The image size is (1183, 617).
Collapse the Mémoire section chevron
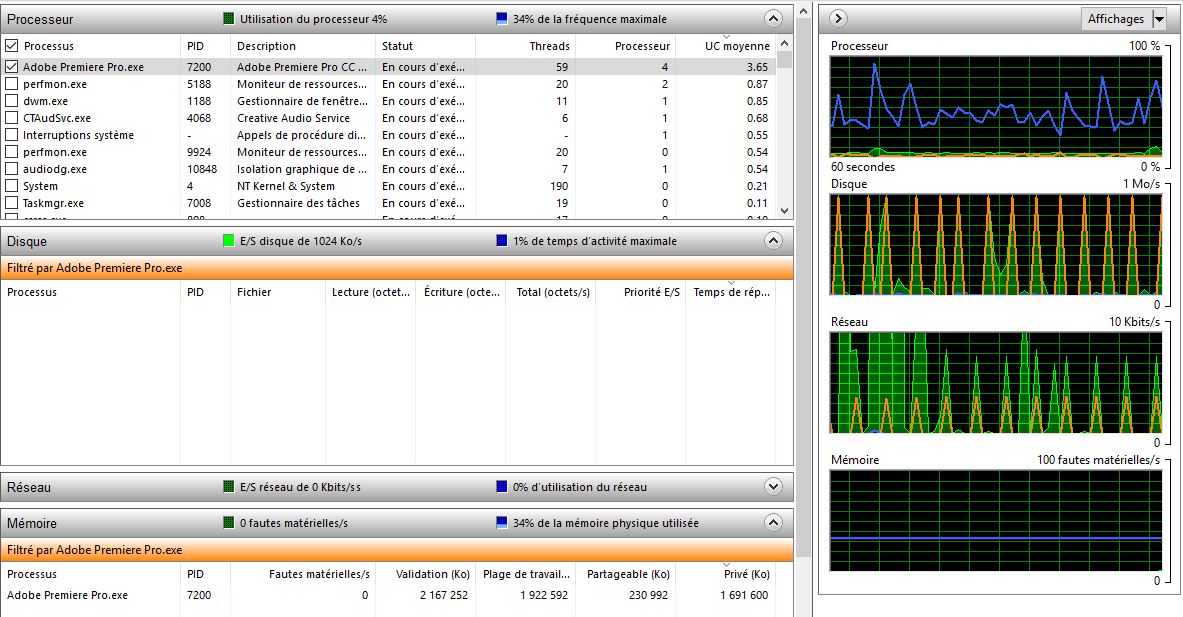point(772,523)
